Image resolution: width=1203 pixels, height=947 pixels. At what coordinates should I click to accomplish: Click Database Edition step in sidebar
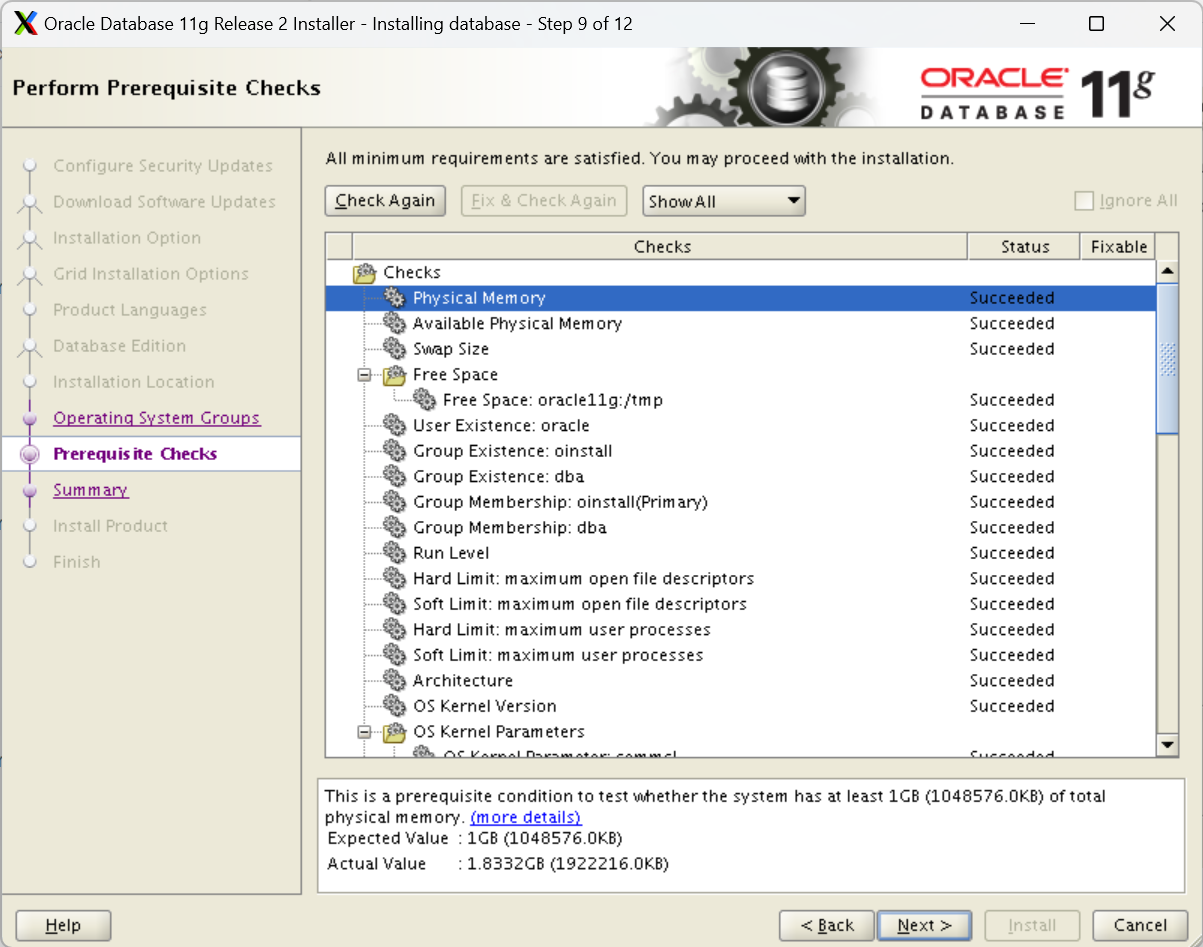point(119,346)
